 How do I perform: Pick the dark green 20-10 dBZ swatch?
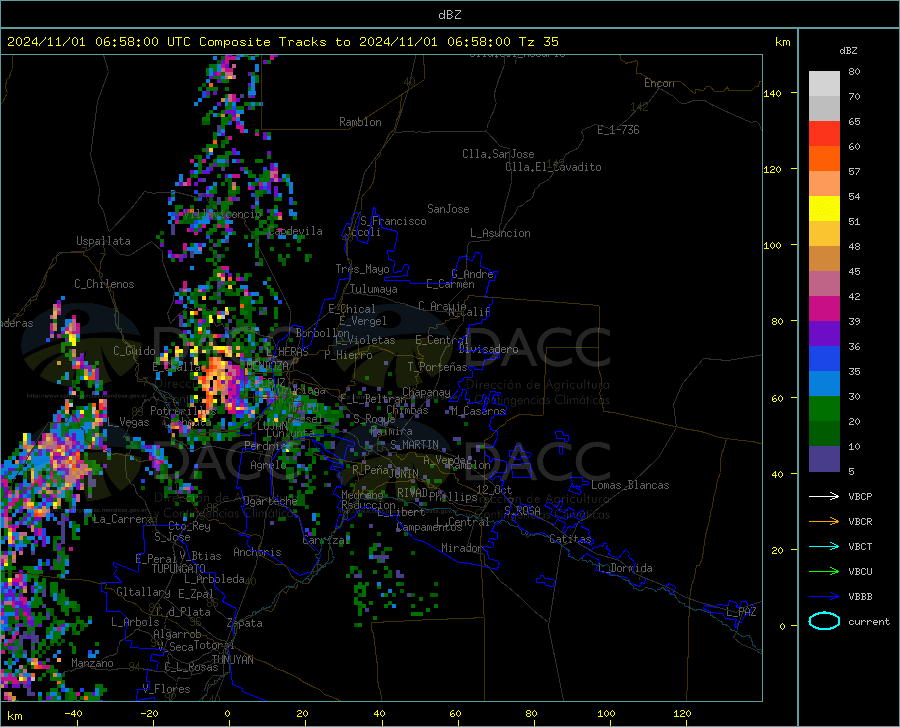point(824,434)
